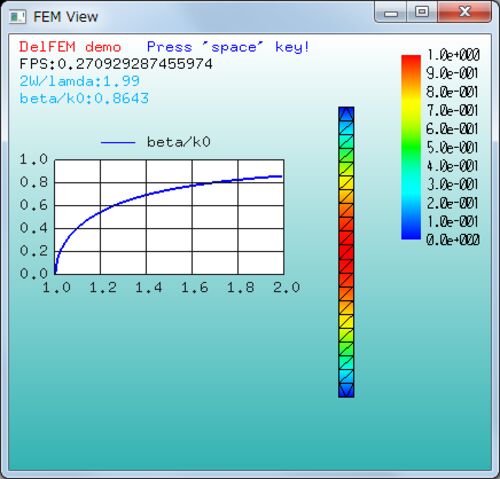This screenshot has height=479, width=500.
Task: Click the 4.0e-001 colorbar label
Action: (452, 166)
